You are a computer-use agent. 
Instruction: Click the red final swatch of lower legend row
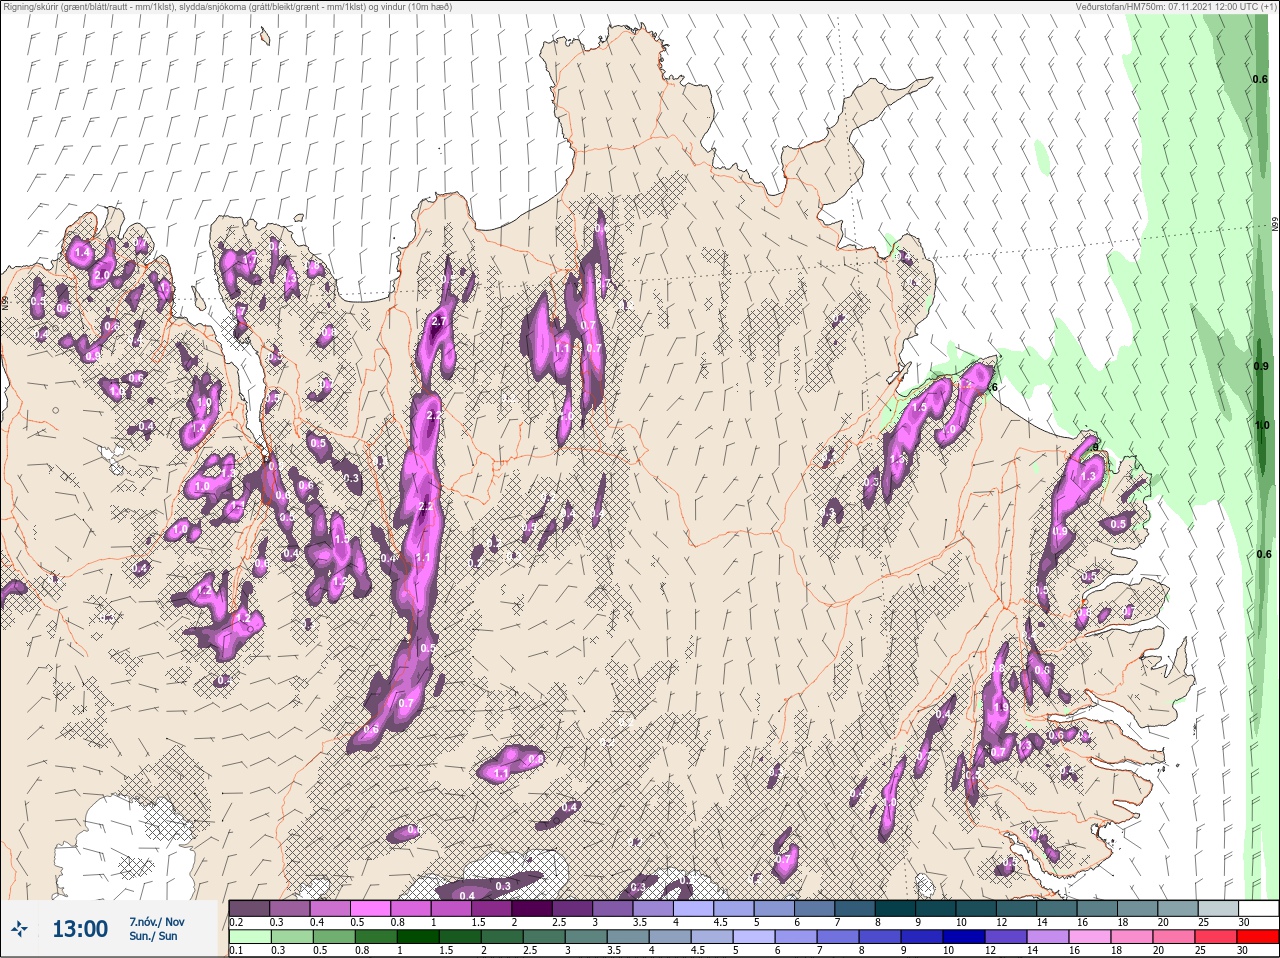[x=1259, y=937]
